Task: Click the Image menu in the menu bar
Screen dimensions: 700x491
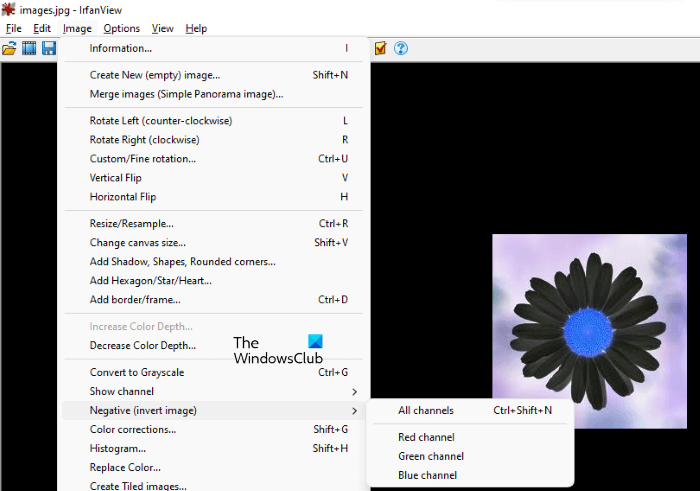Action: pos(77,29)
